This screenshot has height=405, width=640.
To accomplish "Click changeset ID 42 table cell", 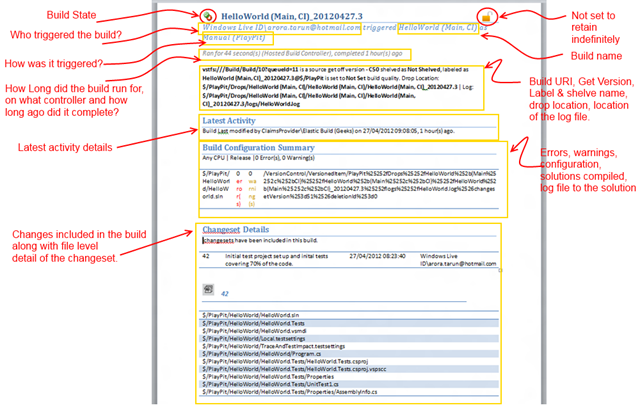I will click(206, 256).
